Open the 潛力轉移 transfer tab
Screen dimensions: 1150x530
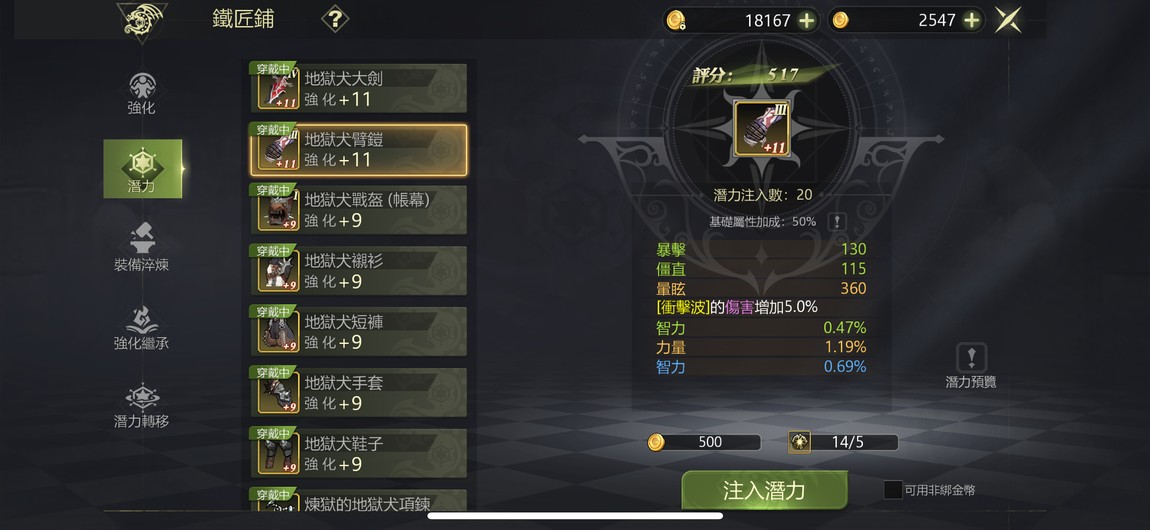142,406
